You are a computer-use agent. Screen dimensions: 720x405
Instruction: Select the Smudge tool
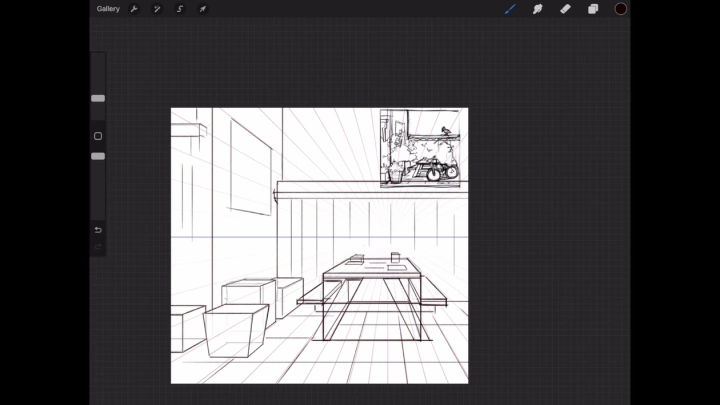click(537, 9)
